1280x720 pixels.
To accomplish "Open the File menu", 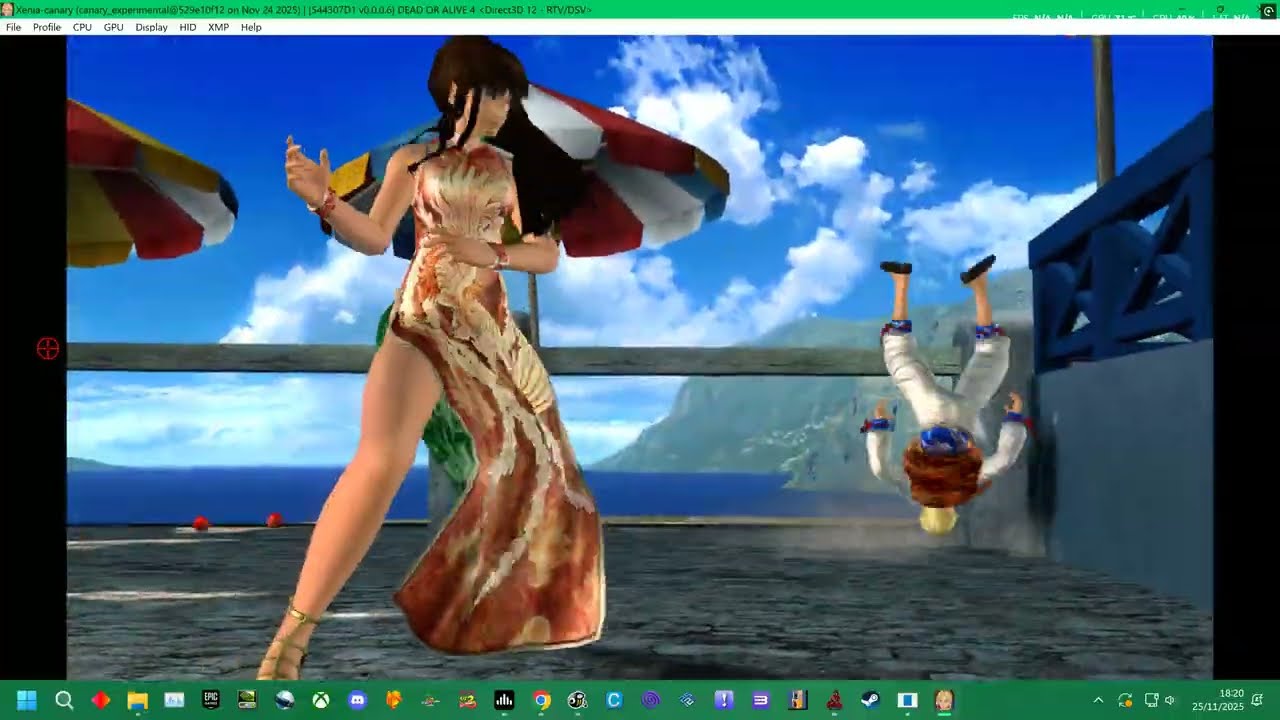I will (x=13, y=27).
